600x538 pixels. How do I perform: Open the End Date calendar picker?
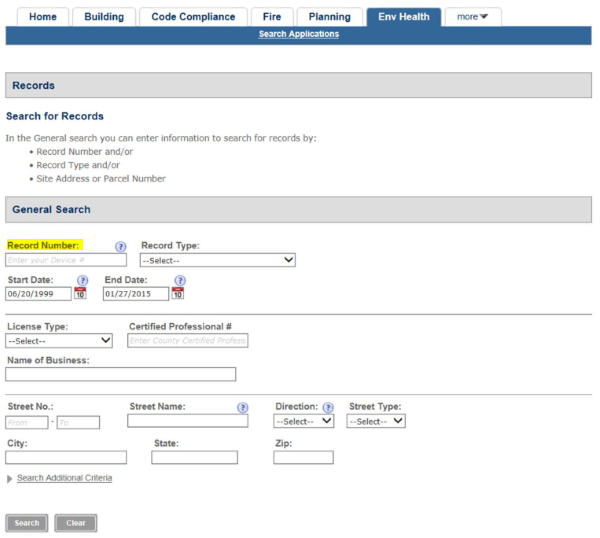[178, 294]
